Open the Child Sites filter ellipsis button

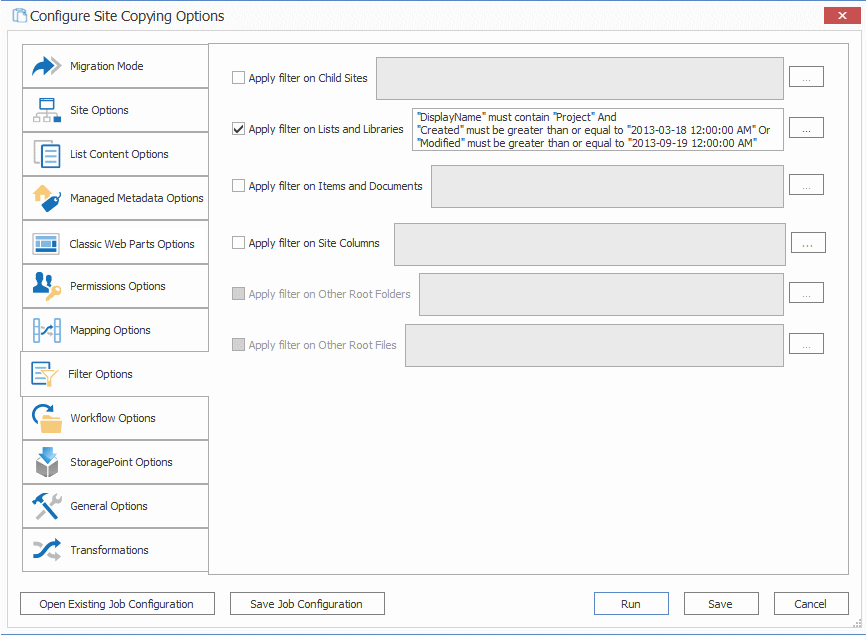pos(806,77)
